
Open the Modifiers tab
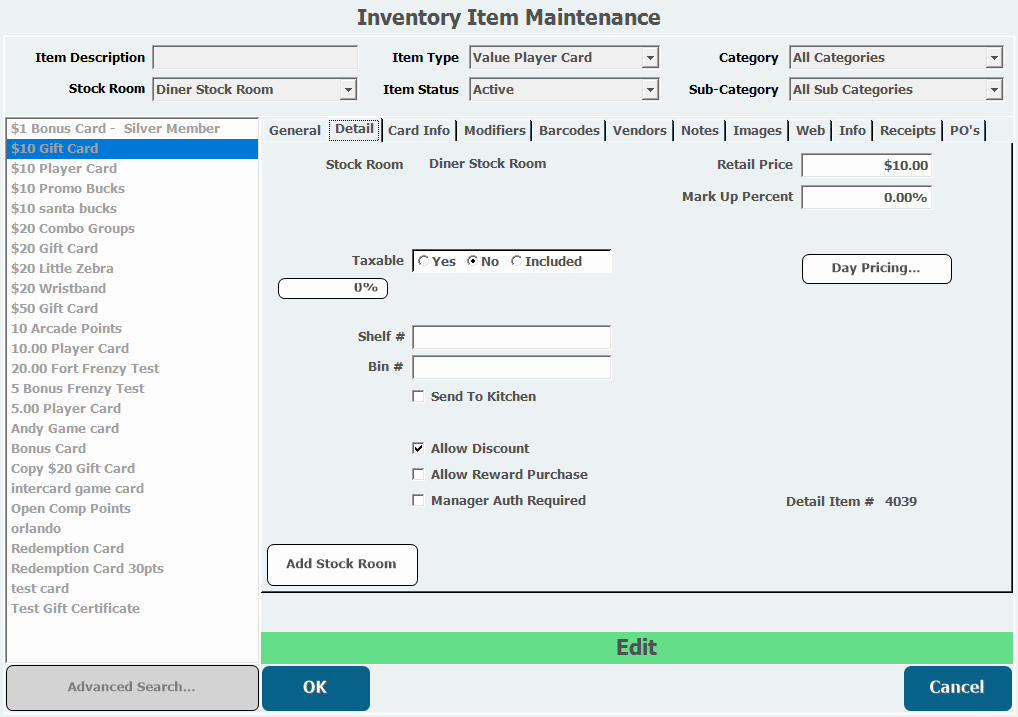tap(494, 131)
